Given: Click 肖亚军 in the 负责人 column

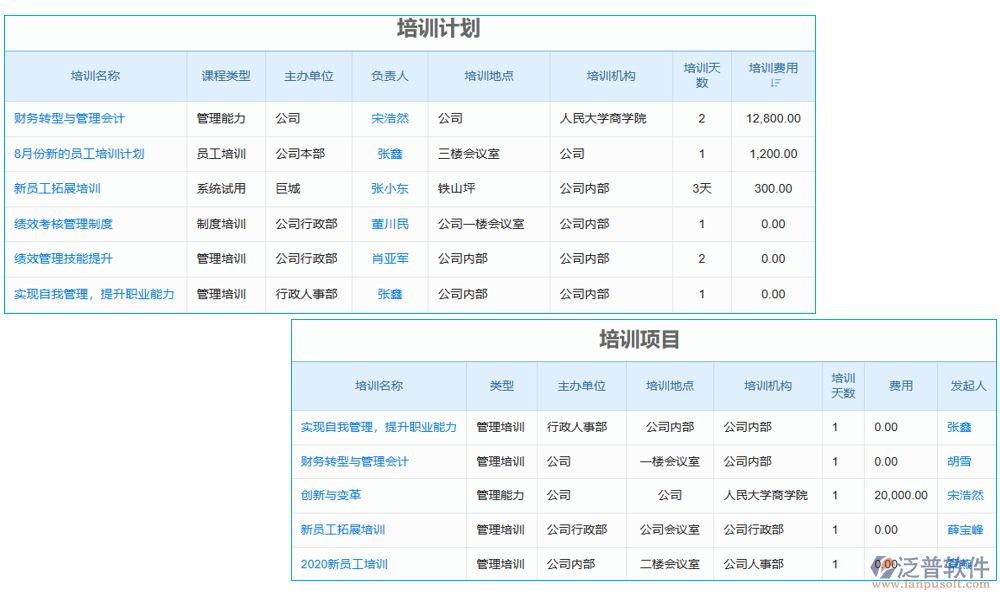Looking at the screenshot, I should pos(388,259).
